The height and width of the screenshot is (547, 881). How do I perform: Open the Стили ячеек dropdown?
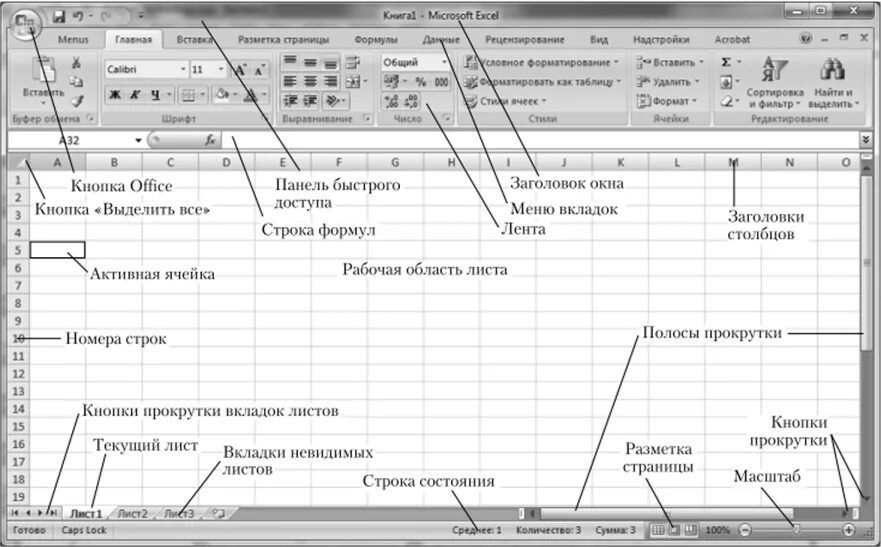click(x=505, y=102)
